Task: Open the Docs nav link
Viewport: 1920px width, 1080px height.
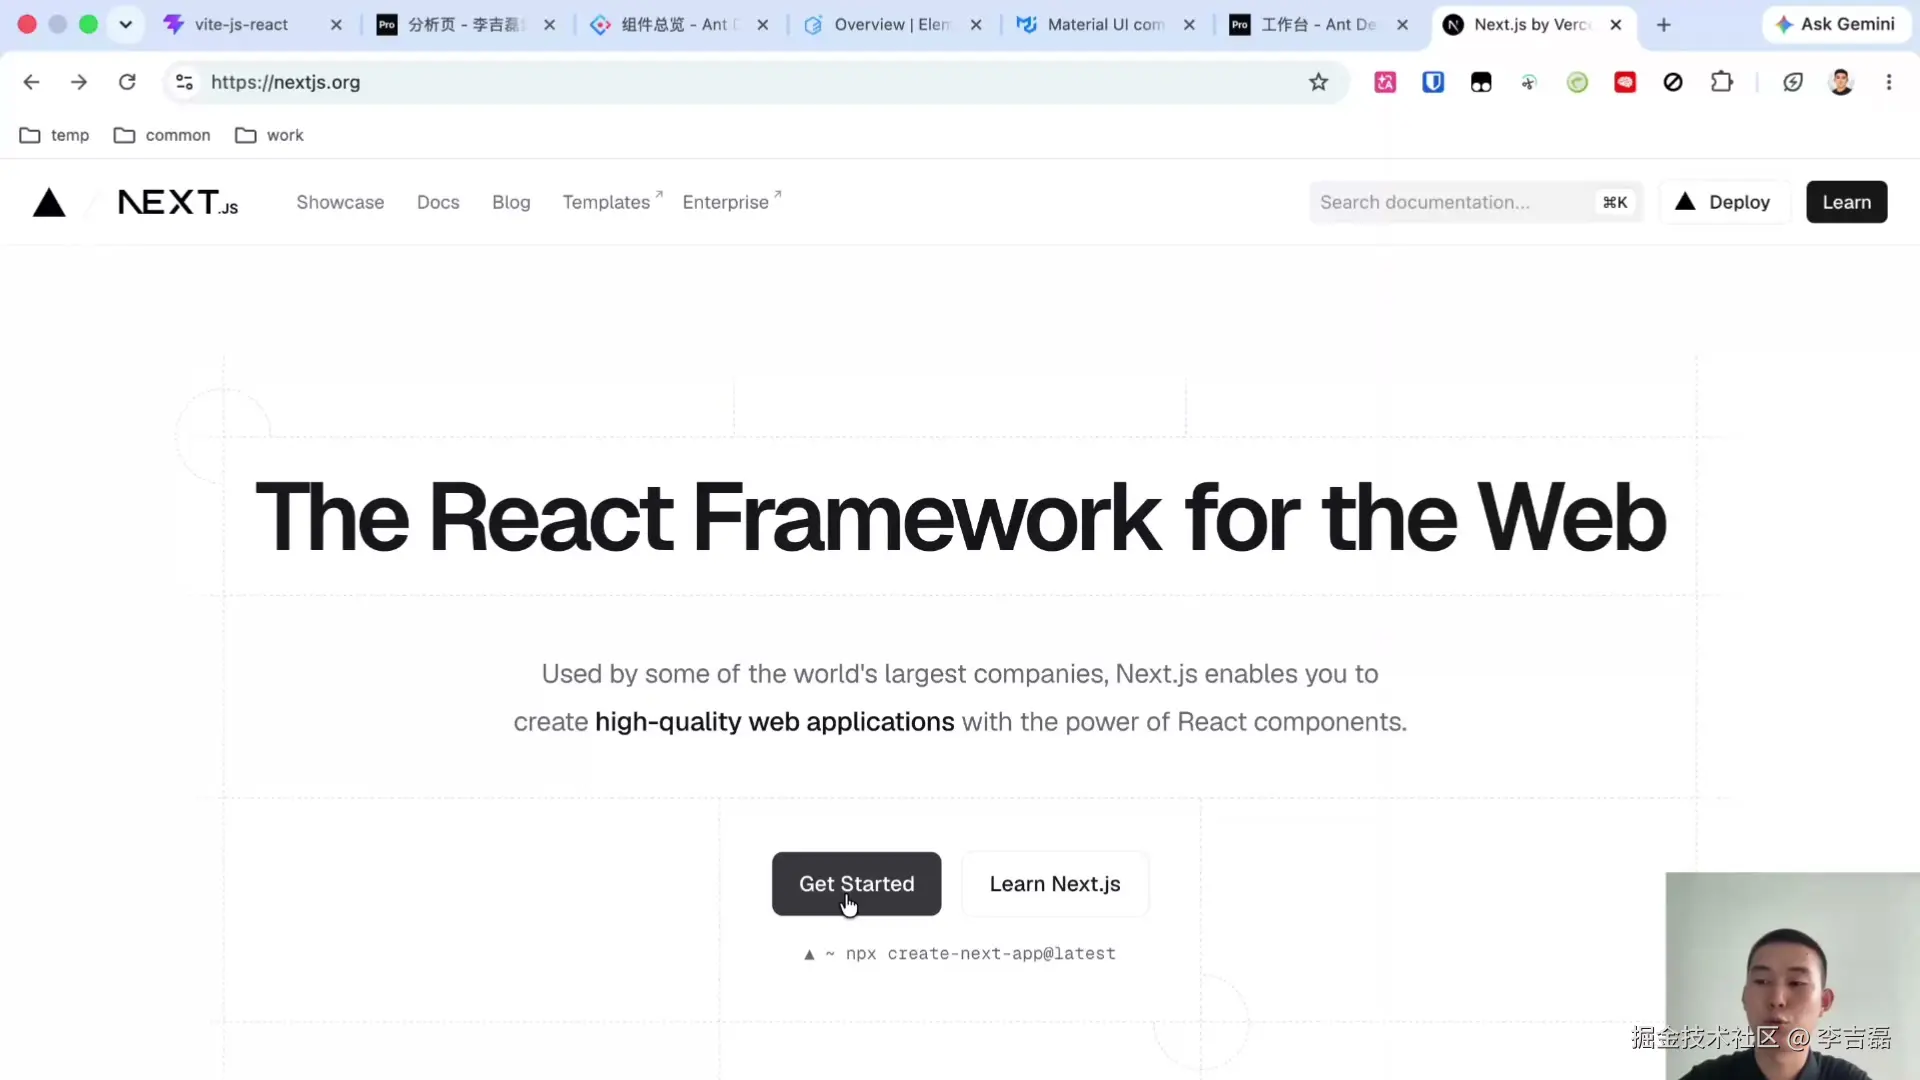Action: [x=438, y=202]
